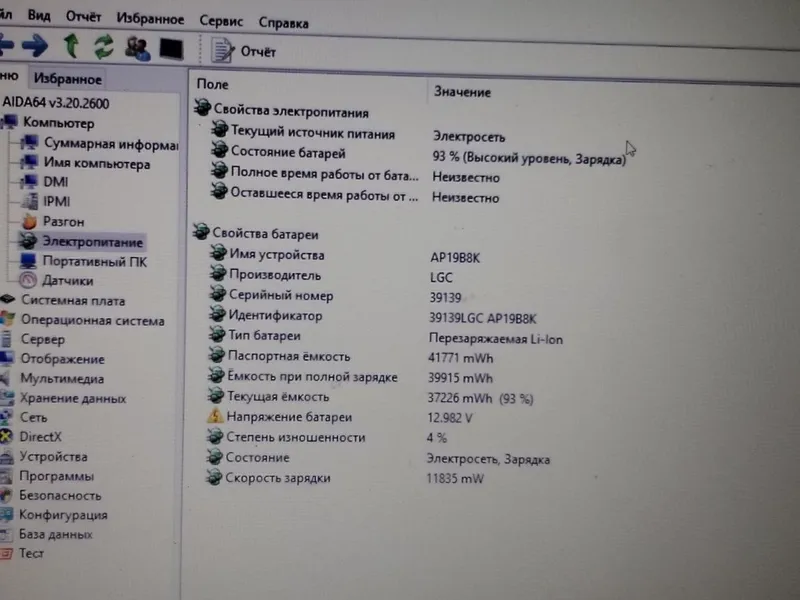Click the Идентификатор row
Screen dimensions: 800x600
372,316
